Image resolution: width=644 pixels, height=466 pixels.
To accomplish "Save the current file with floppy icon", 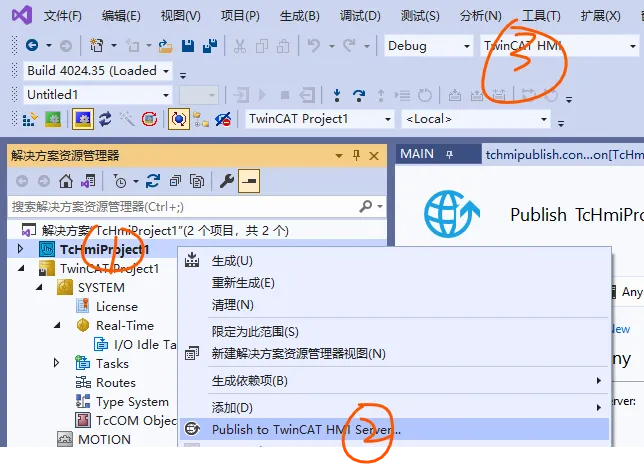I will [x=188, y=46].
